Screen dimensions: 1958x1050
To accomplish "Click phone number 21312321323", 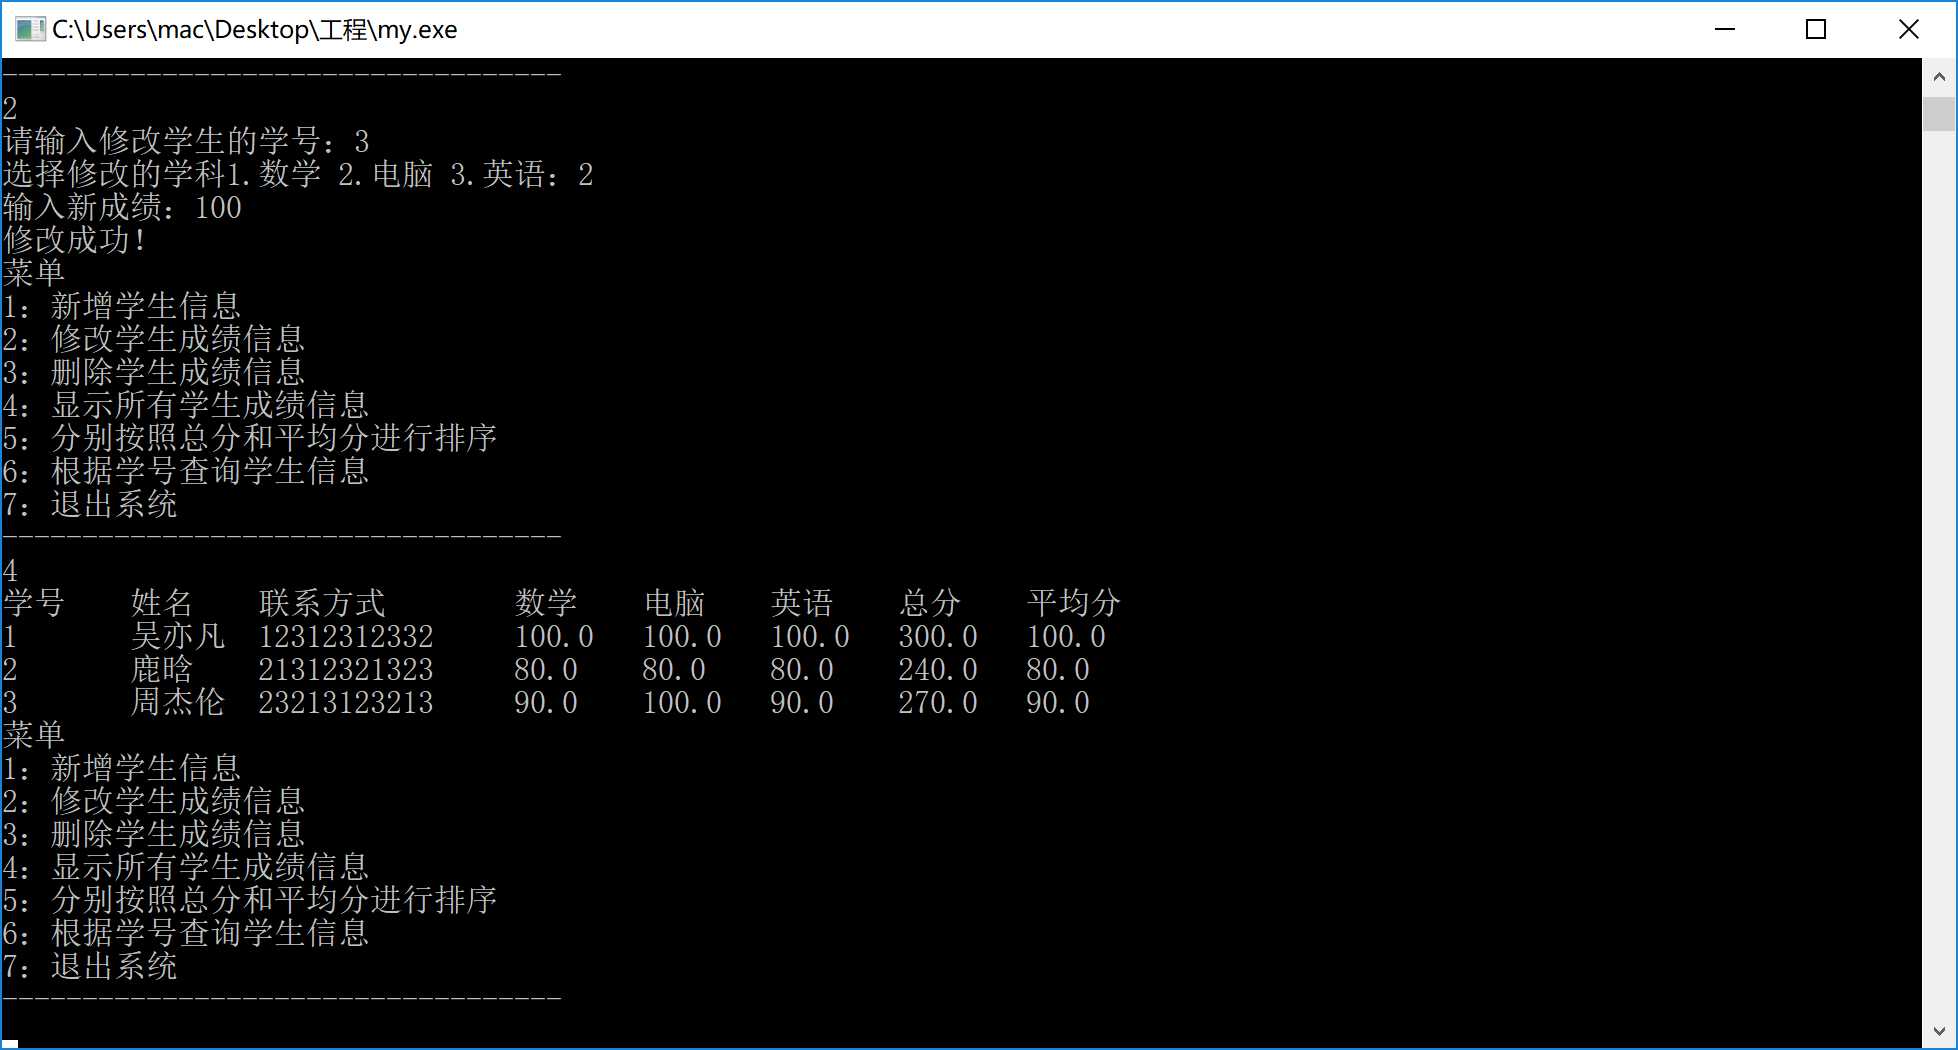I will [346, 669].
